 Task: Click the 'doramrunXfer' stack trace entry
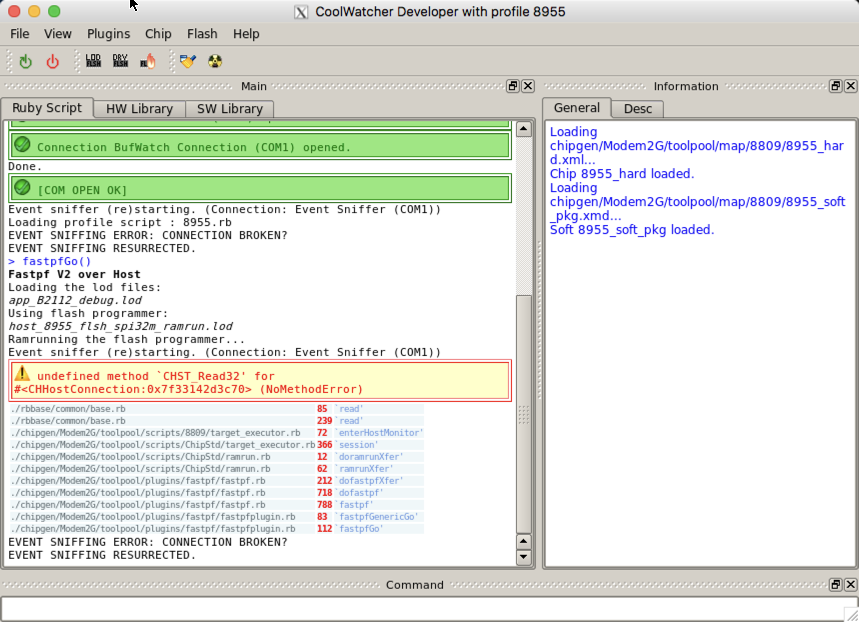pos(369,457)
